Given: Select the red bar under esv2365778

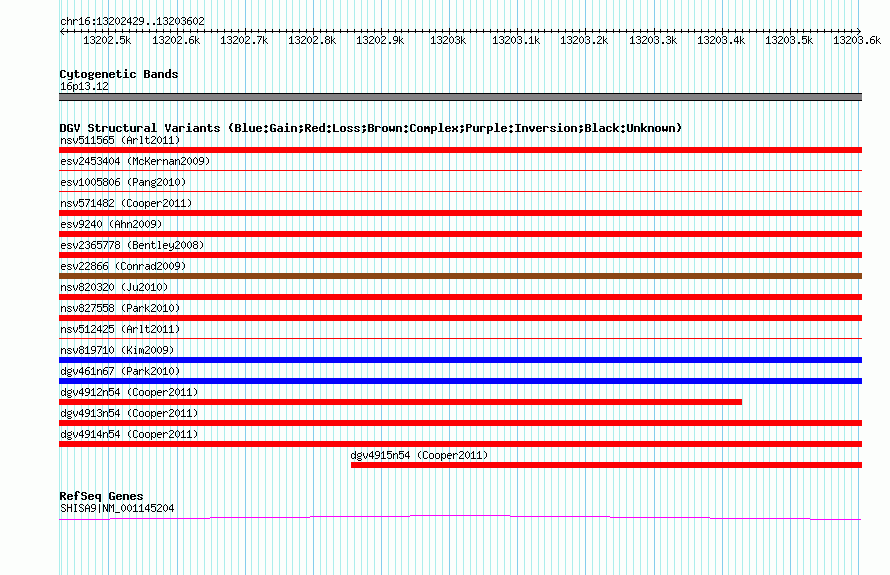Looking at the screenshot, I should coord(460,255).
